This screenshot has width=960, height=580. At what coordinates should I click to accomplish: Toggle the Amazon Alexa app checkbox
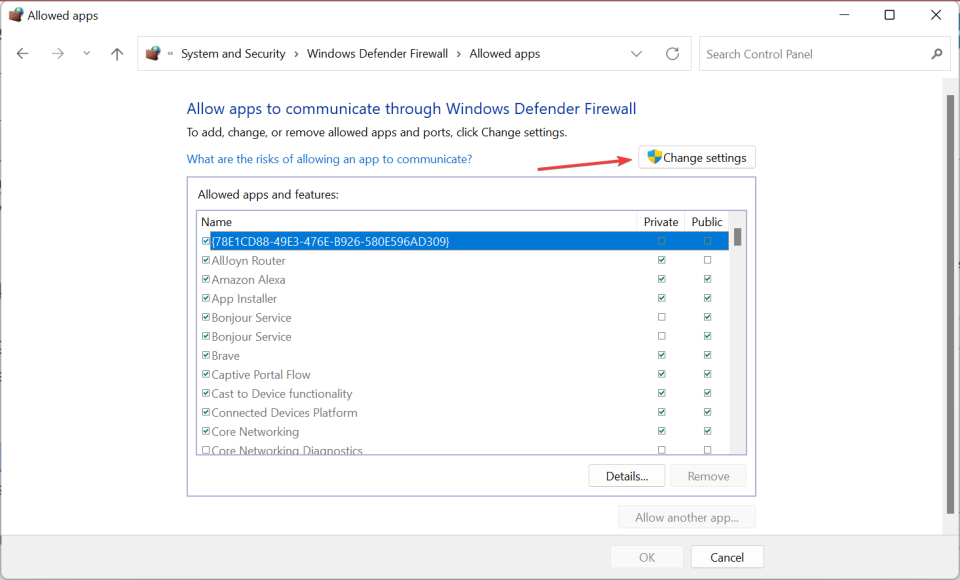click(206, 280)
